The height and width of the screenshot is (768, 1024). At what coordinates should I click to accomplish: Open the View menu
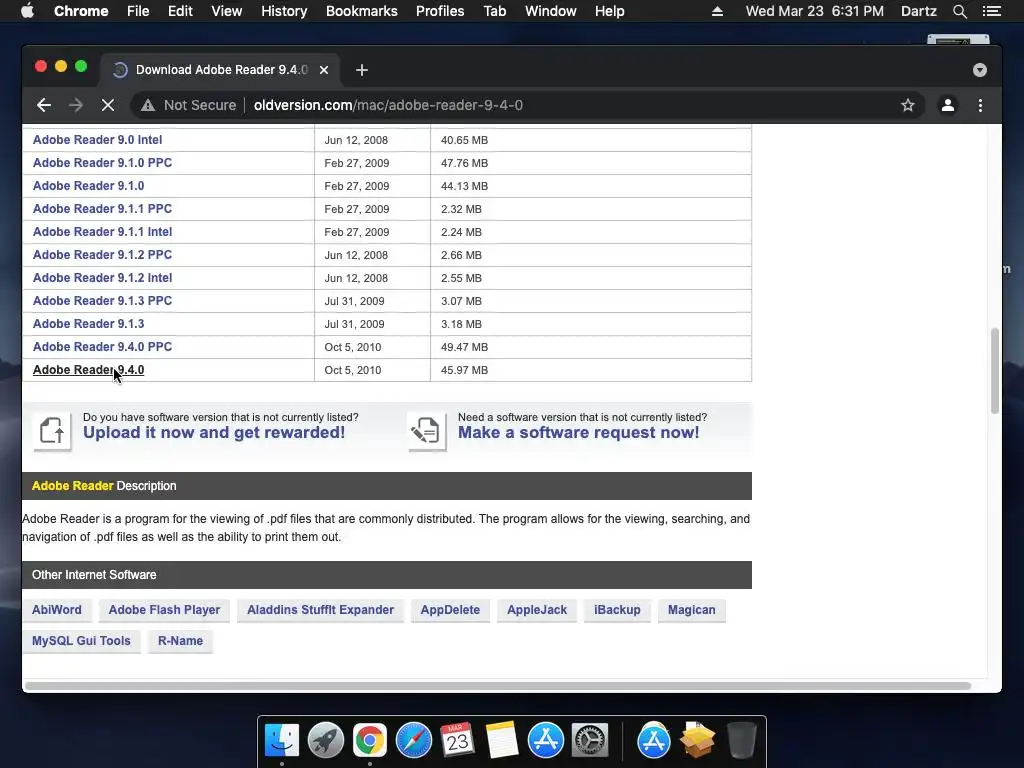(x=227, y=11)
